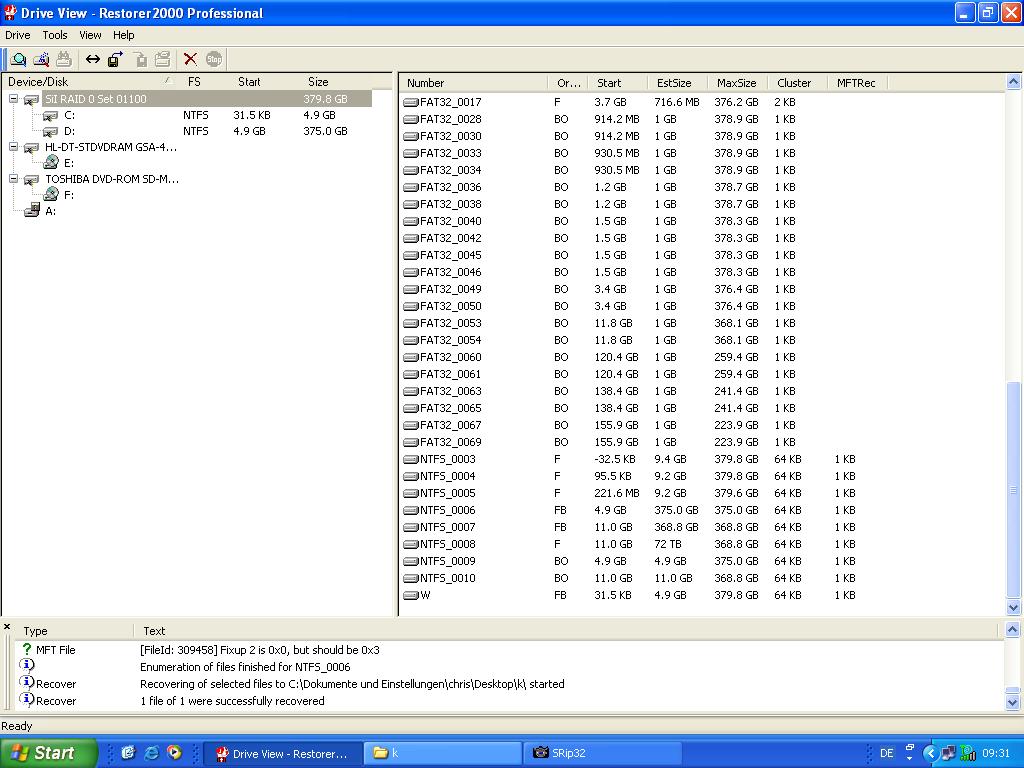This screenshot has width=1024, height=768.
Task: Close the log panel with the small x
Action: tap(7, 627)
